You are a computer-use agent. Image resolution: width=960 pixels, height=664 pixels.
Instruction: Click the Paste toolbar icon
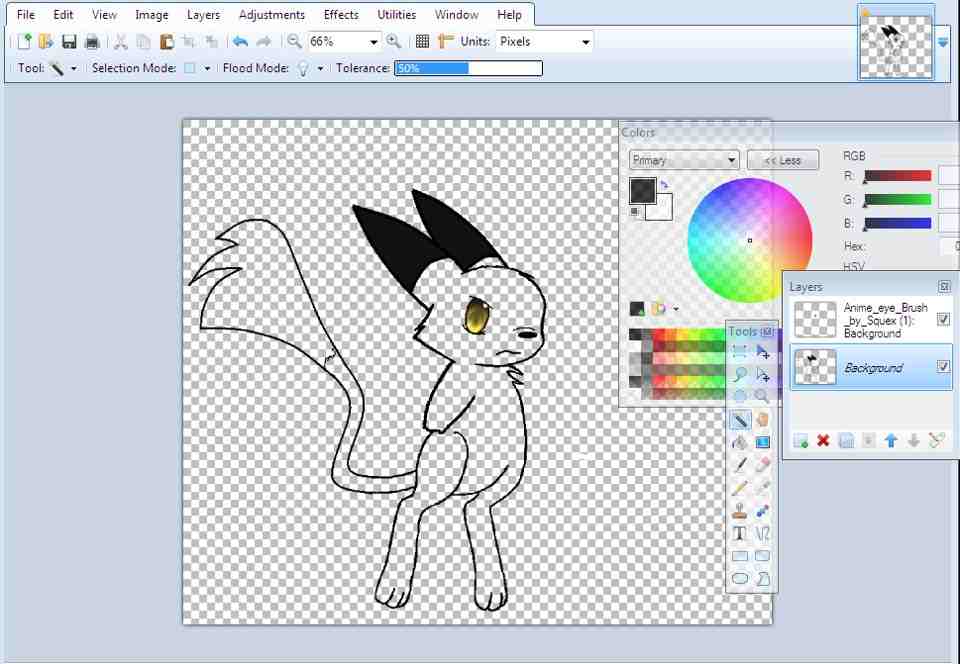(167, 42)
